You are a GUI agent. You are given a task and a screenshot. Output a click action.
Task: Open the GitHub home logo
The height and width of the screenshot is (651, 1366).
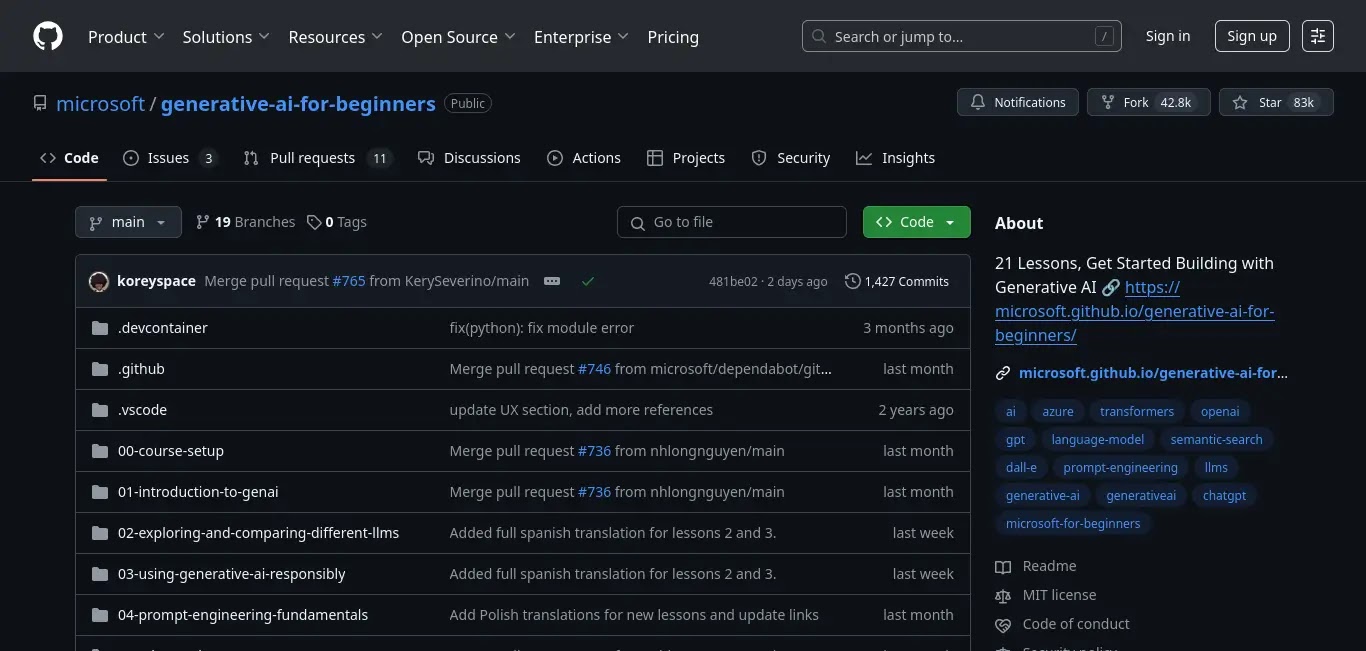pos(48,36)
